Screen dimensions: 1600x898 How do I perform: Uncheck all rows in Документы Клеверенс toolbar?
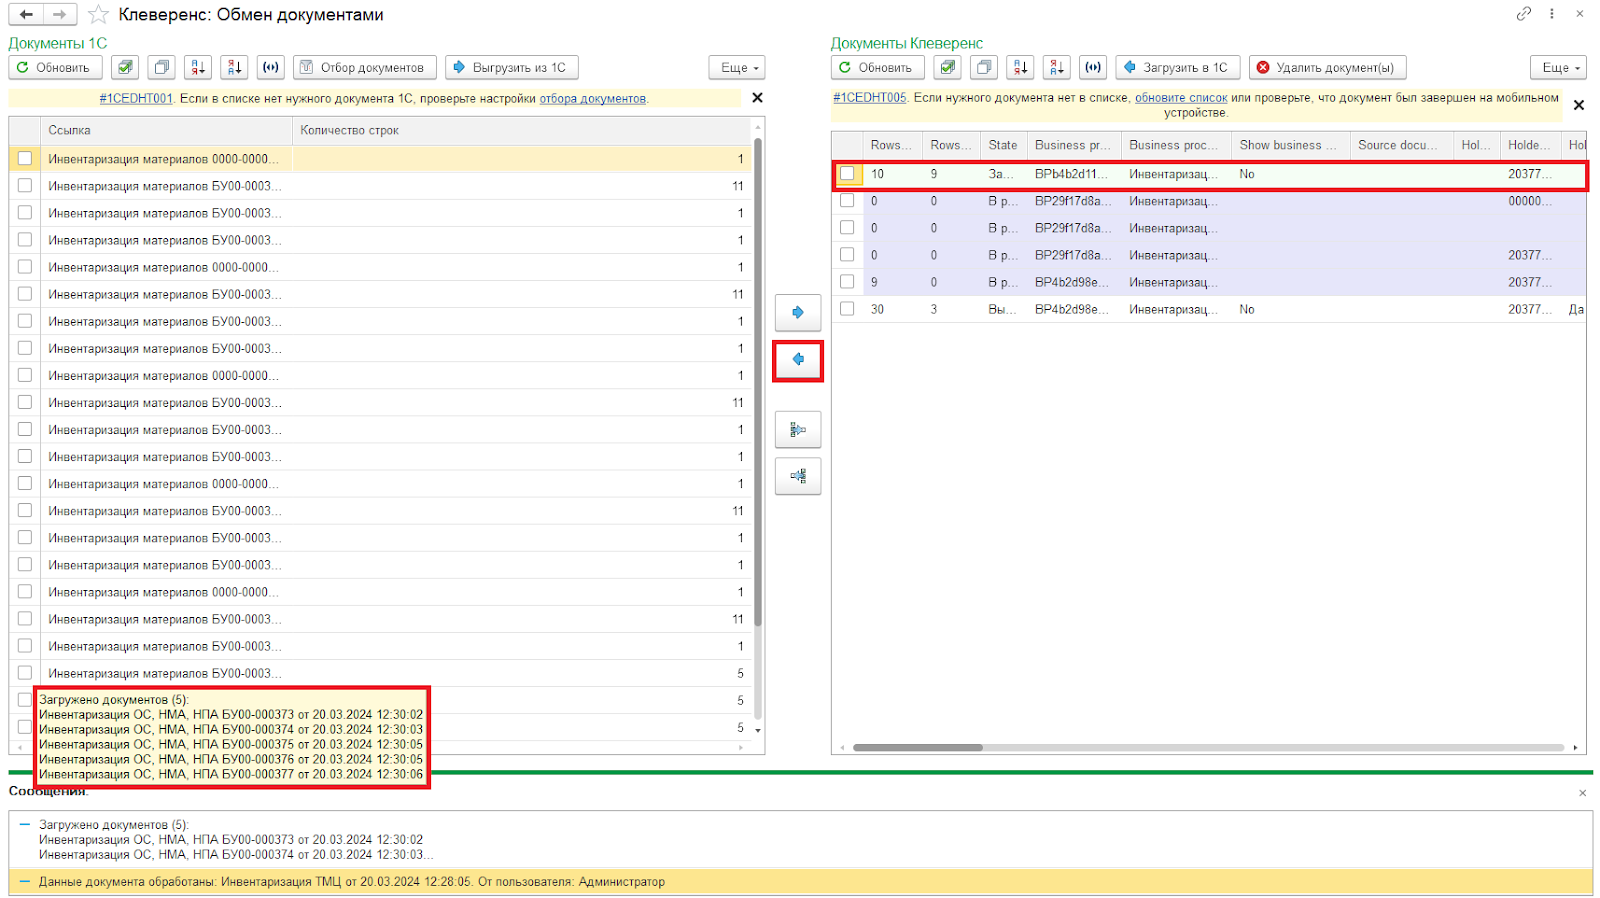(x=984, y=68)
